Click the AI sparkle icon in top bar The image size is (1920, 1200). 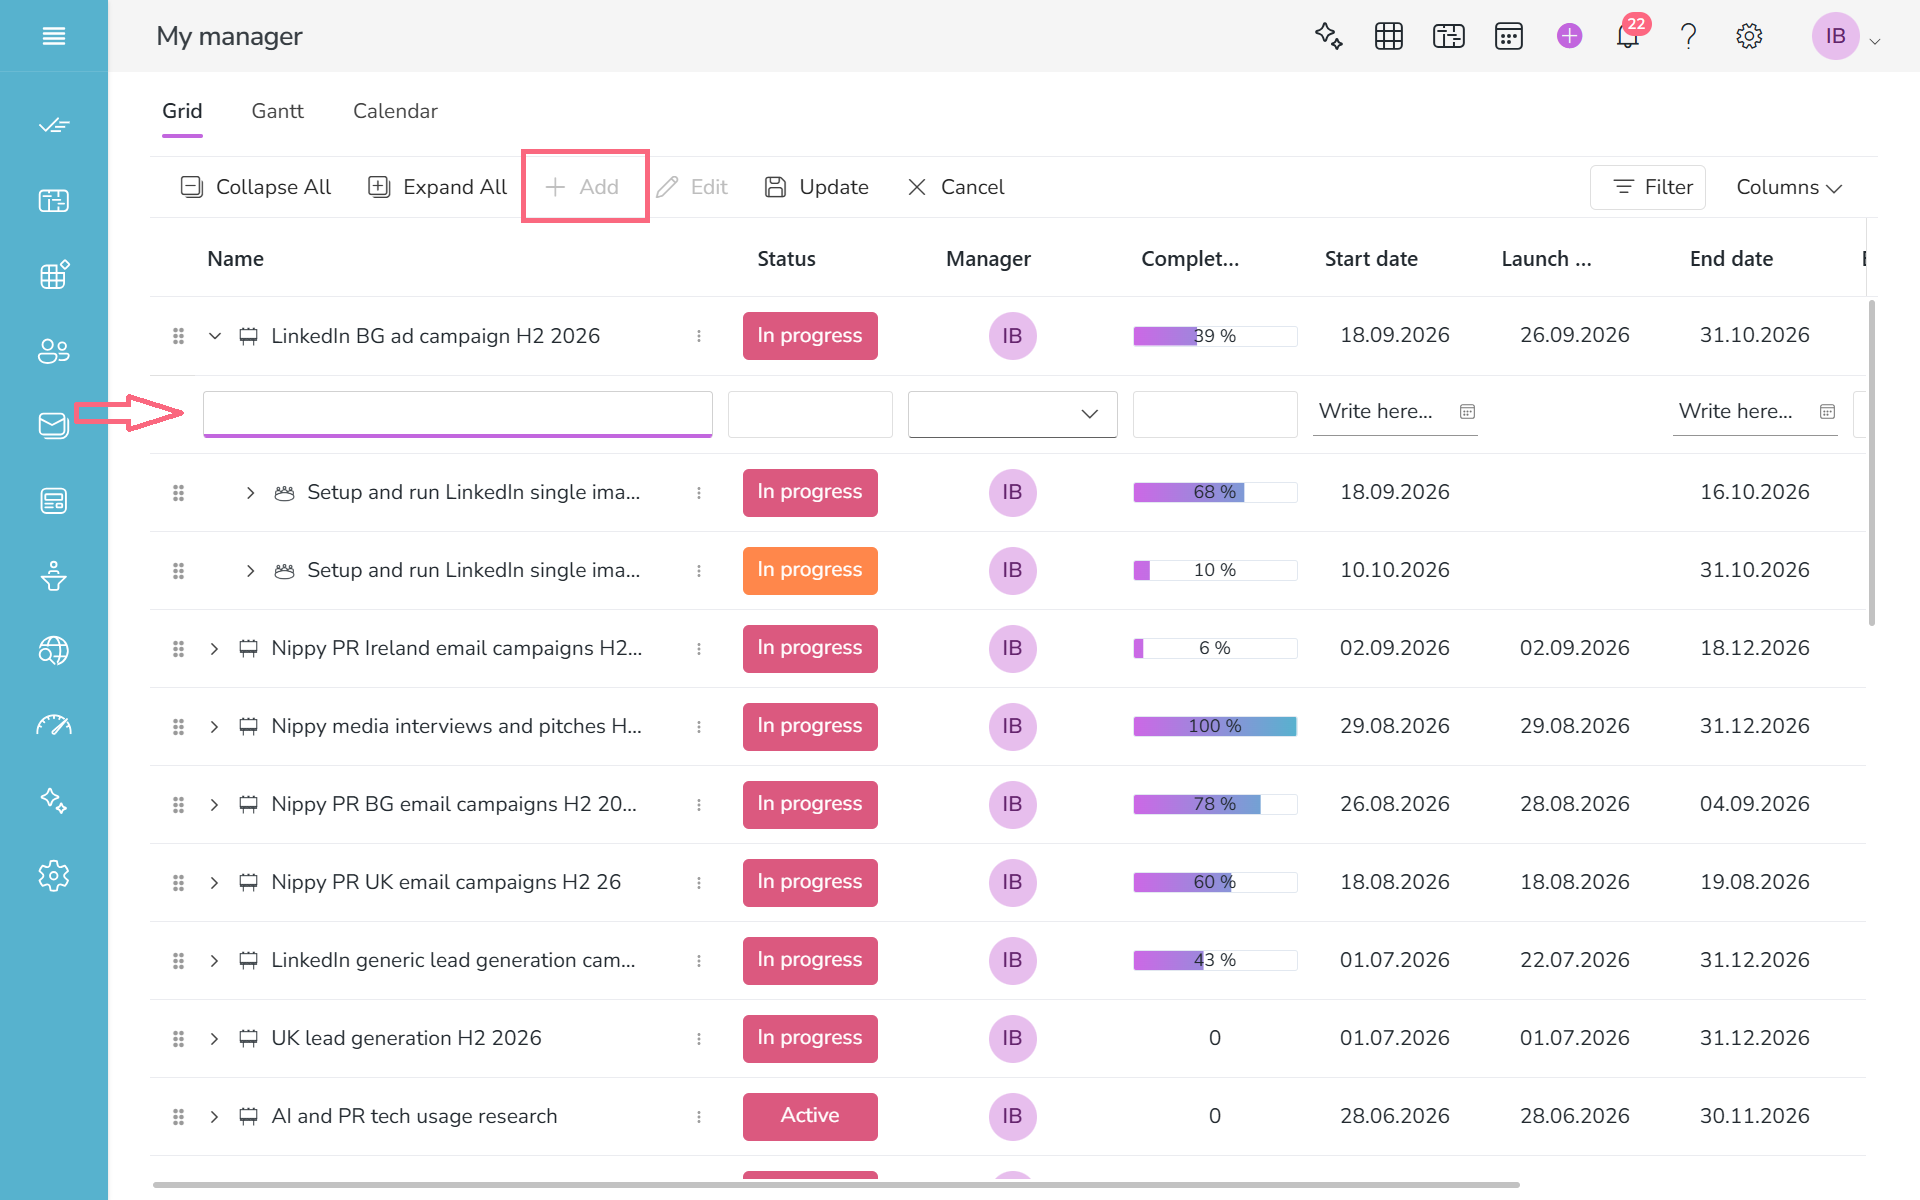coord(1328,36)
